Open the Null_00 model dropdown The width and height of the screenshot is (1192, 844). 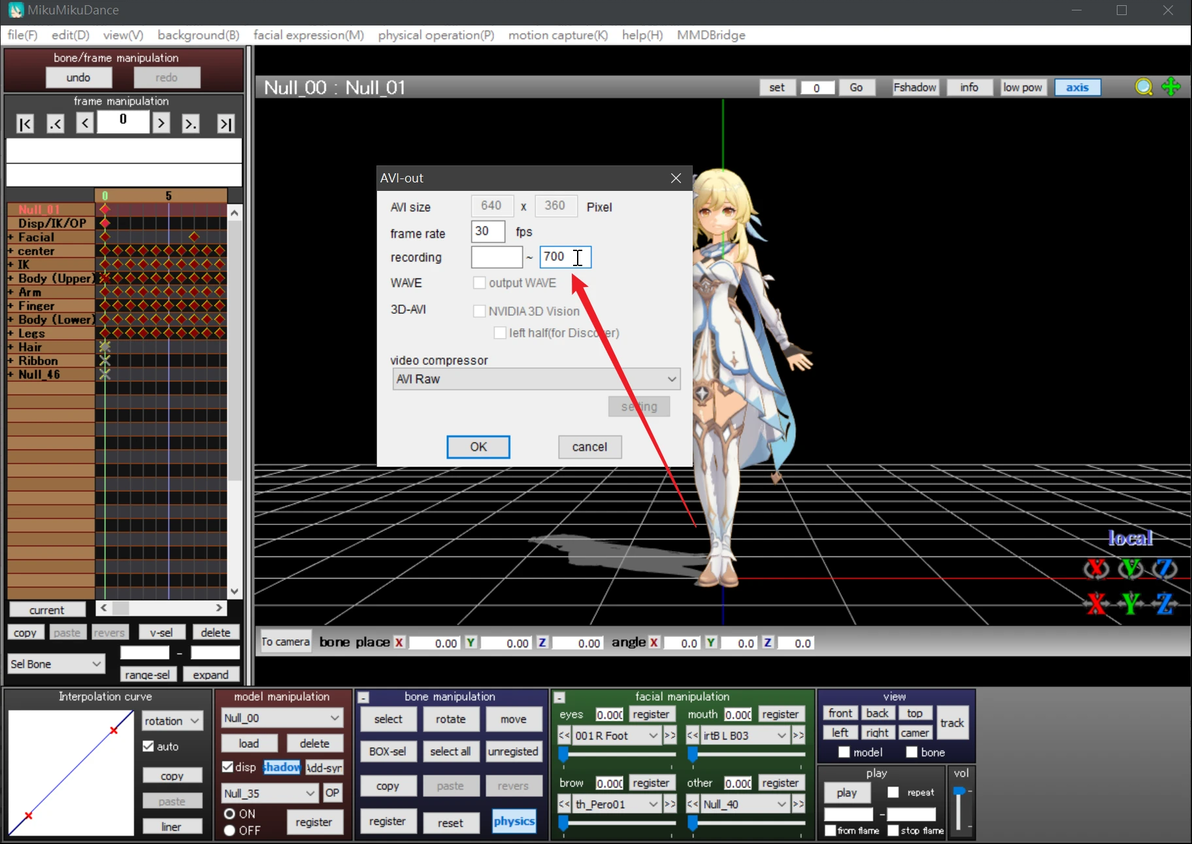(281, 718)
